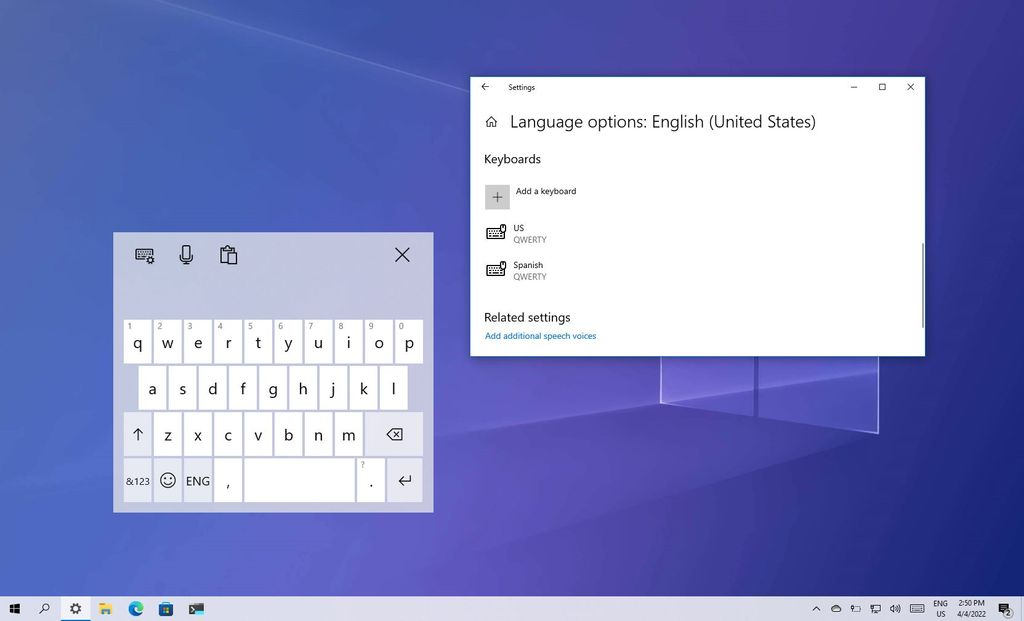
Task: Open keyboard layout options on touch keyboard
Action: [144, 255]
